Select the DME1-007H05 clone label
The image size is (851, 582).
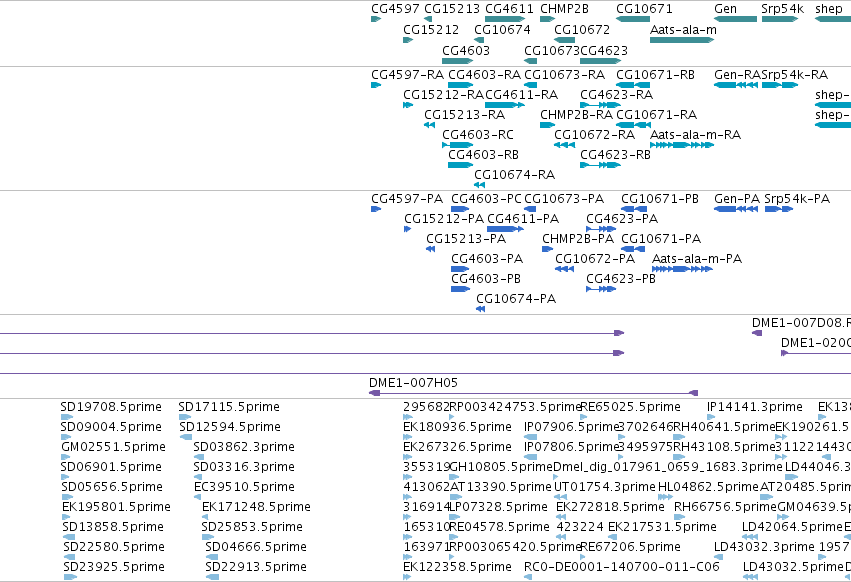(414, 383)
